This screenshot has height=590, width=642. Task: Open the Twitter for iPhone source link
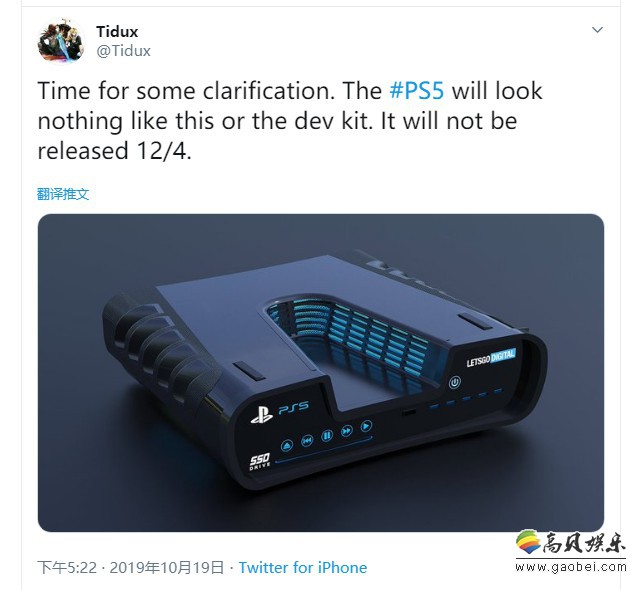[303, 567]
